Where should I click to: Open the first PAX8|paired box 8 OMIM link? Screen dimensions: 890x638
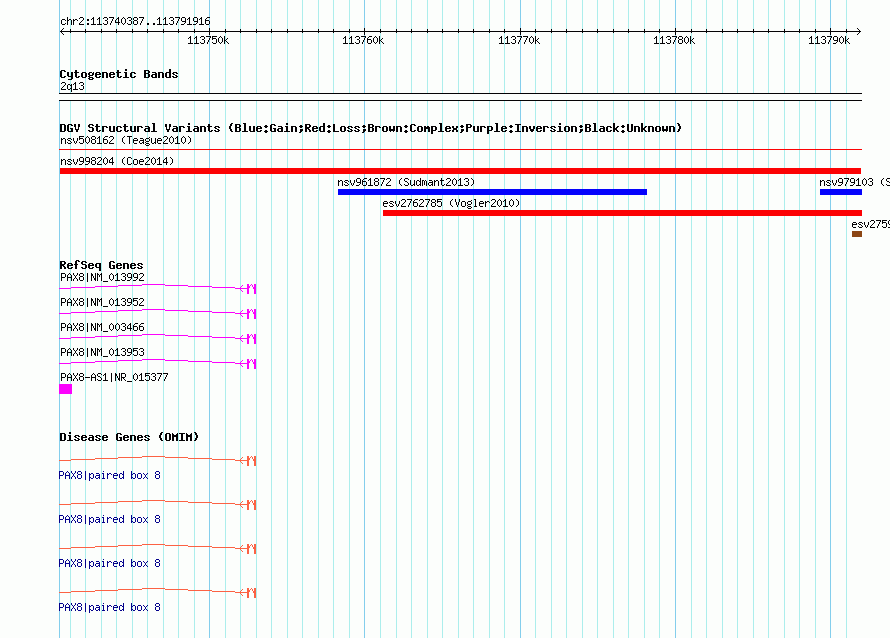click(110, 475)
